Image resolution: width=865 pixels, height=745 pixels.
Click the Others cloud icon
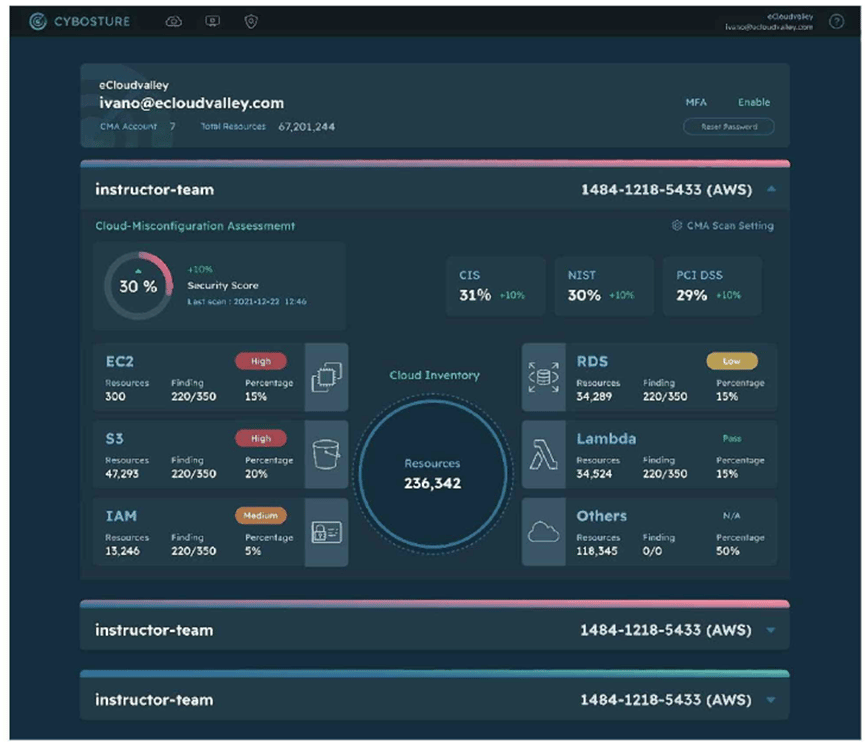coord(544,532)
